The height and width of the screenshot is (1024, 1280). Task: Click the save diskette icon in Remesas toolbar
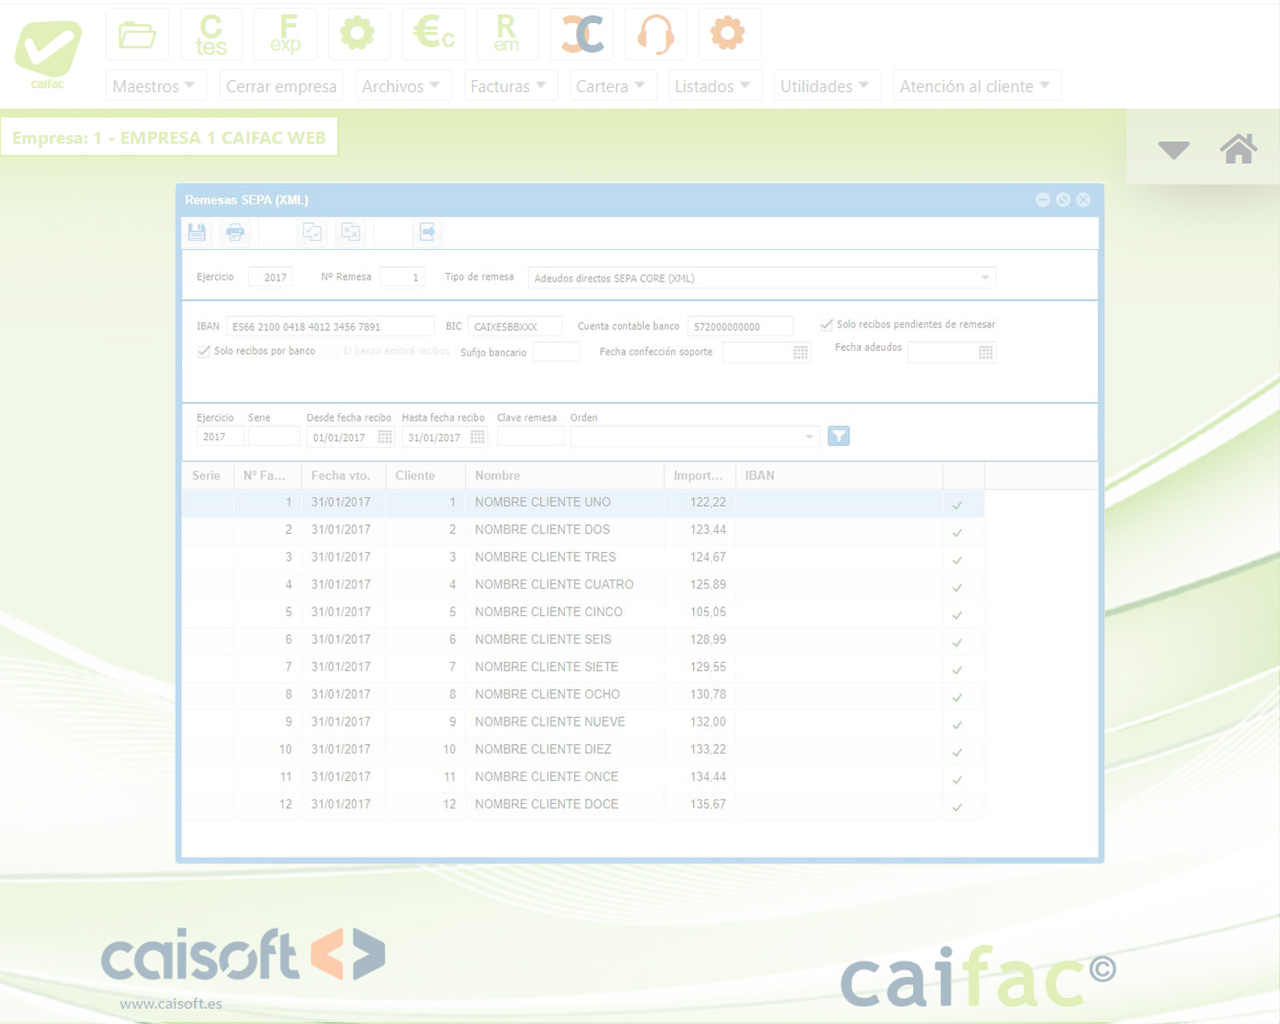click(x=197, y=232)
